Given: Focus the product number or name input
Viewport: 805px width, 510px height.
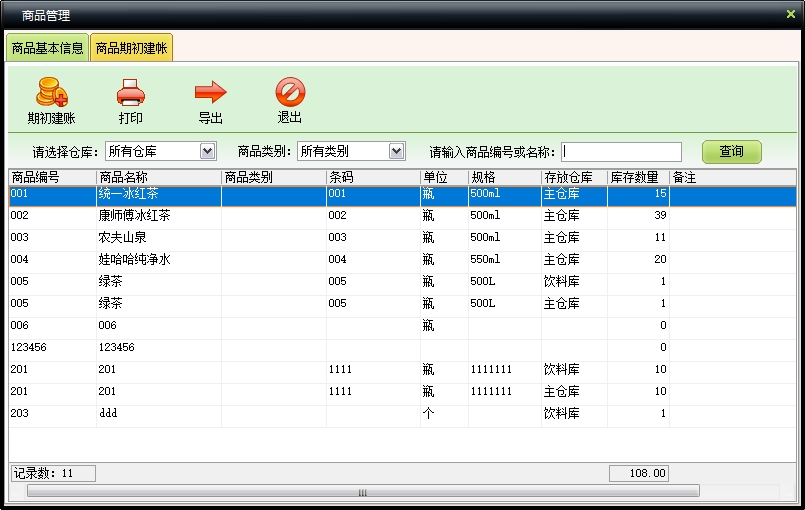Looking at the screenshot, I should (x=621, y=152).
